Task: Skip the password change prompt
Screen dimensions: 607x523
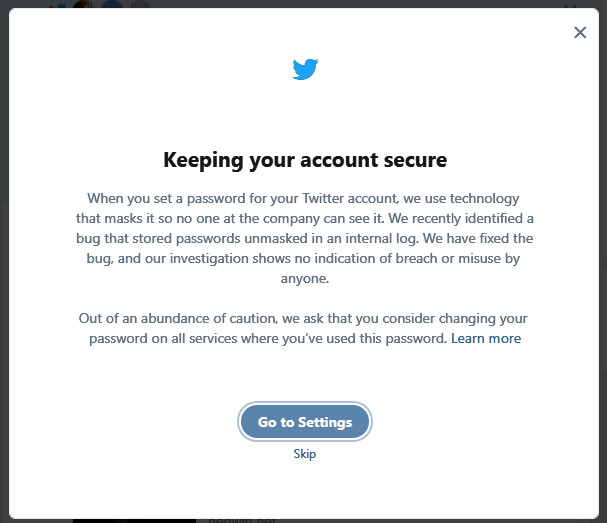Action: pos(305,454)
